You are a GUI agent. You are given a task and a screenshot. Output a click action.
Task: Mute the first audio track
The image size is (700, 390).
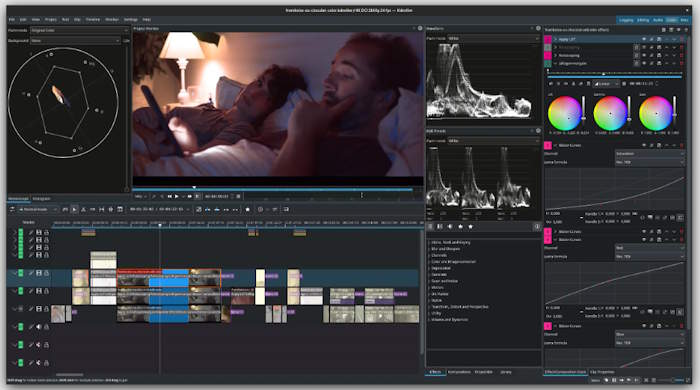[x=39, y=327]
